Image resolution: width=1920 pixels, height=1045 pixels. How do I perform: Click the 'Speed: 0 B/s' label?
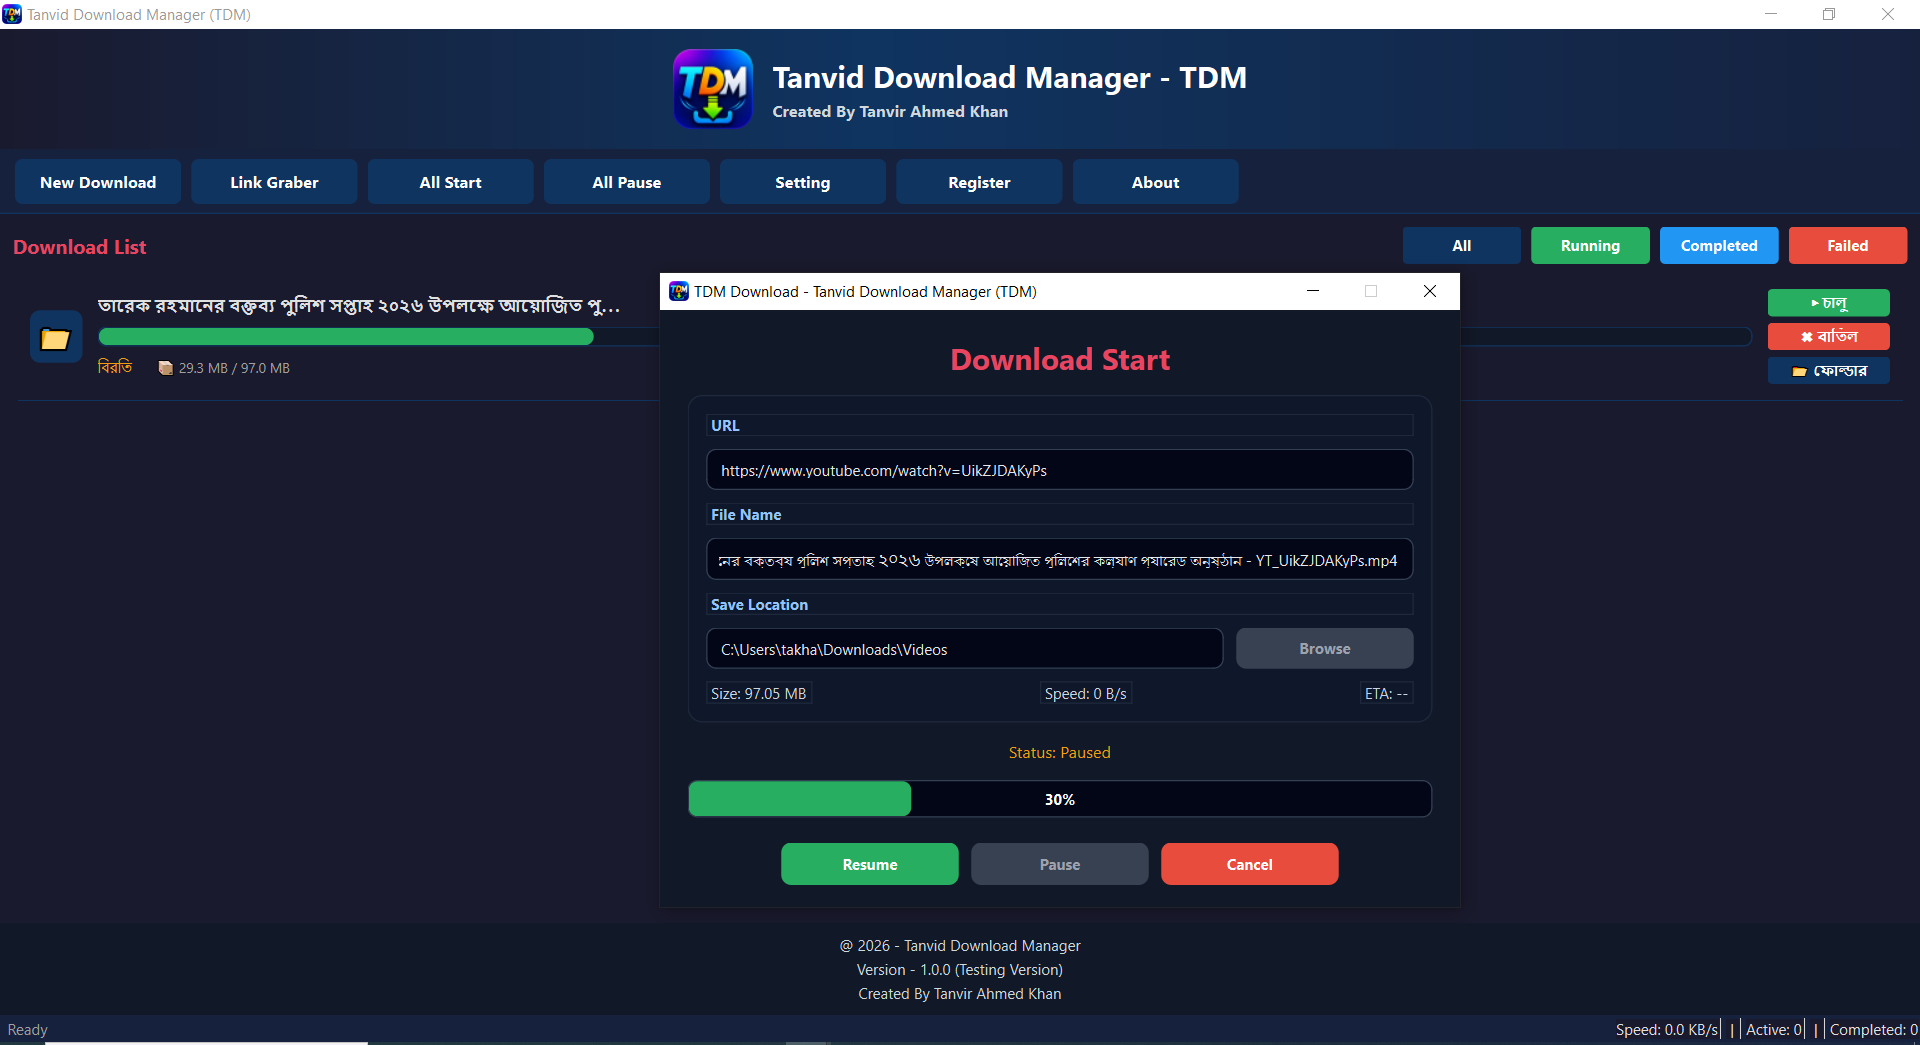(1086, 694)
